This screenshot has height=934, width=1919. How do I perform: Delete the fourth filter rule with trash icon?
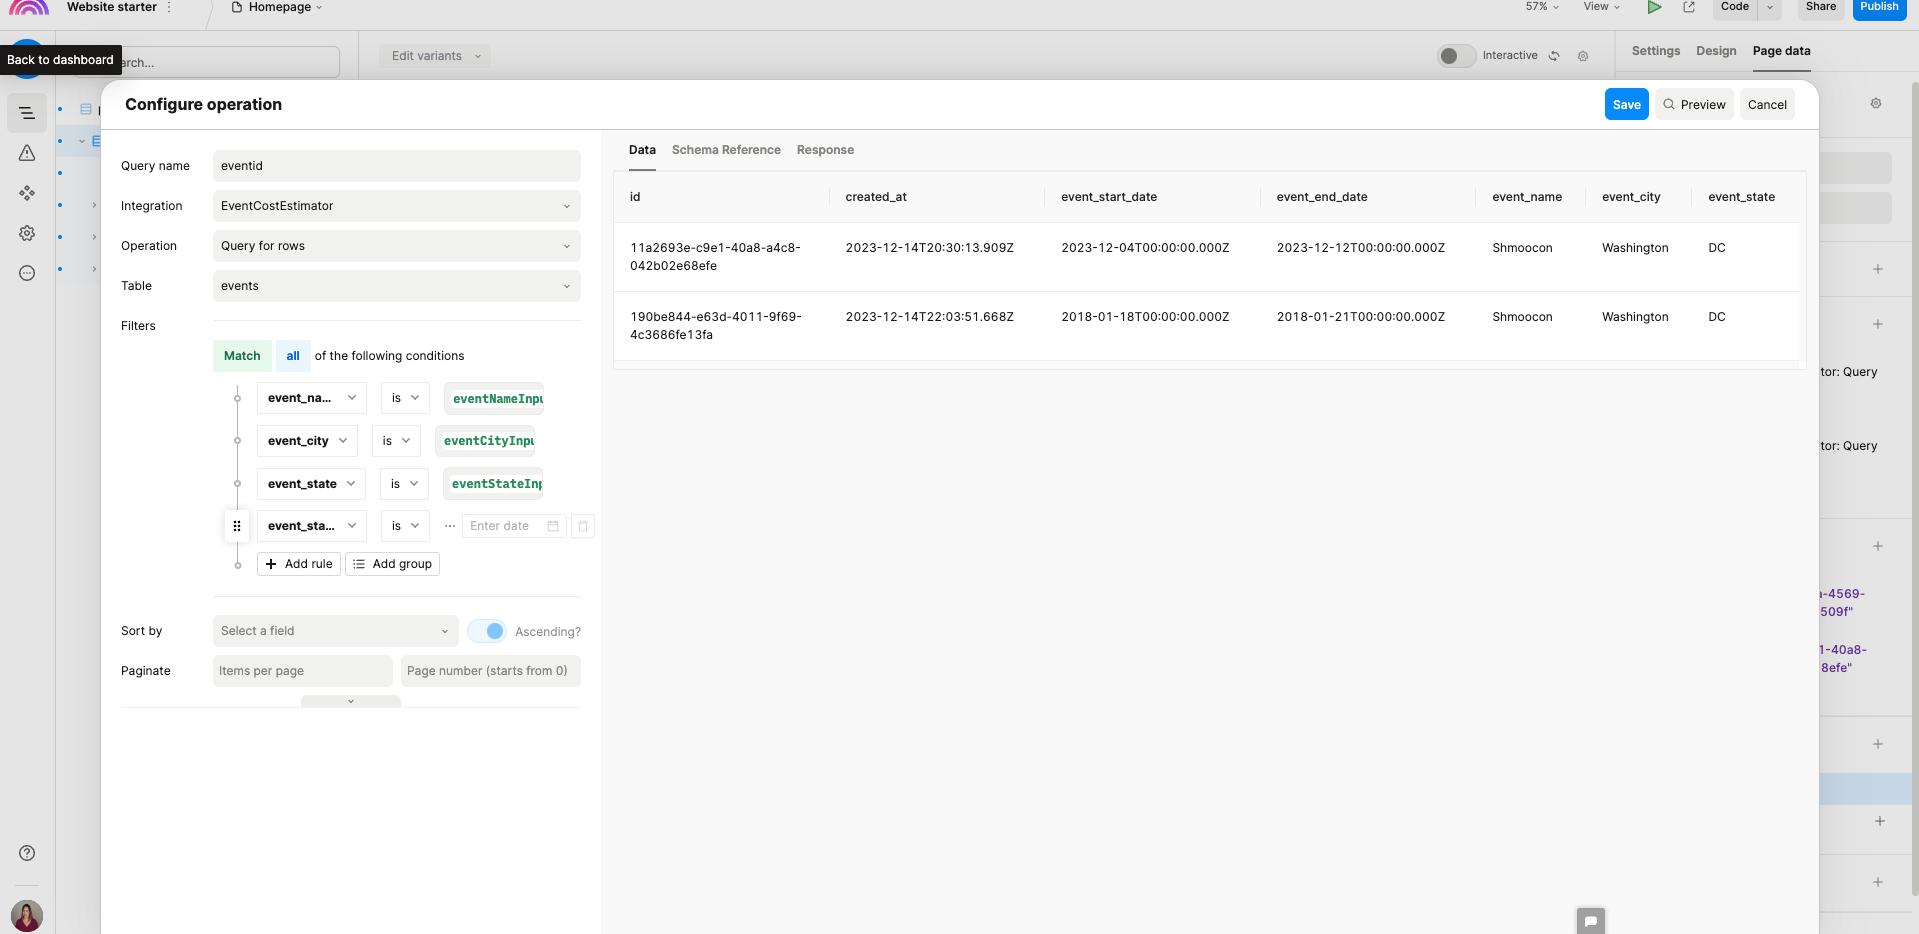(583, 526)
